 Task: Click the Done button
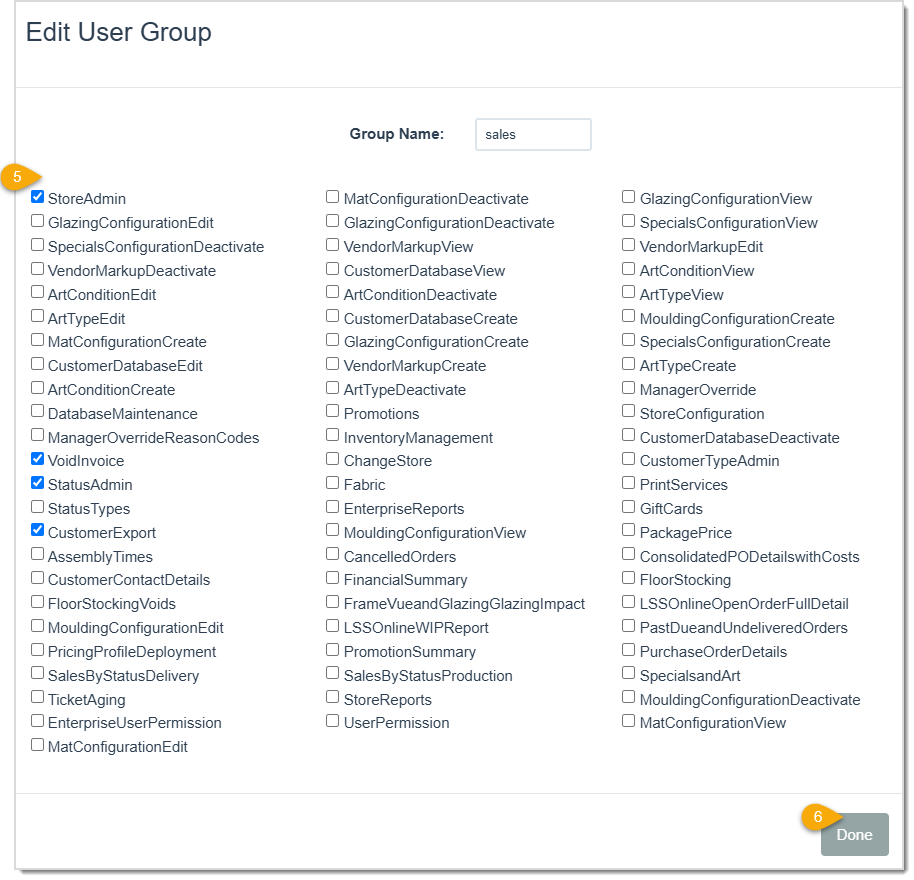point(854,834)
